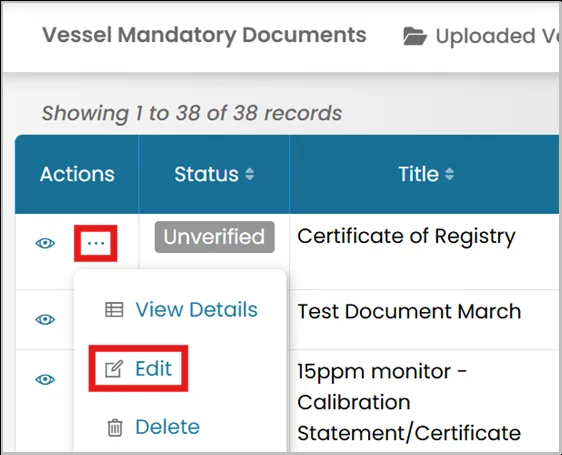This screenshot has width=562, height=455.
Task: Switch to the Uploaded documents tab
Action: [x=481, y=36]
